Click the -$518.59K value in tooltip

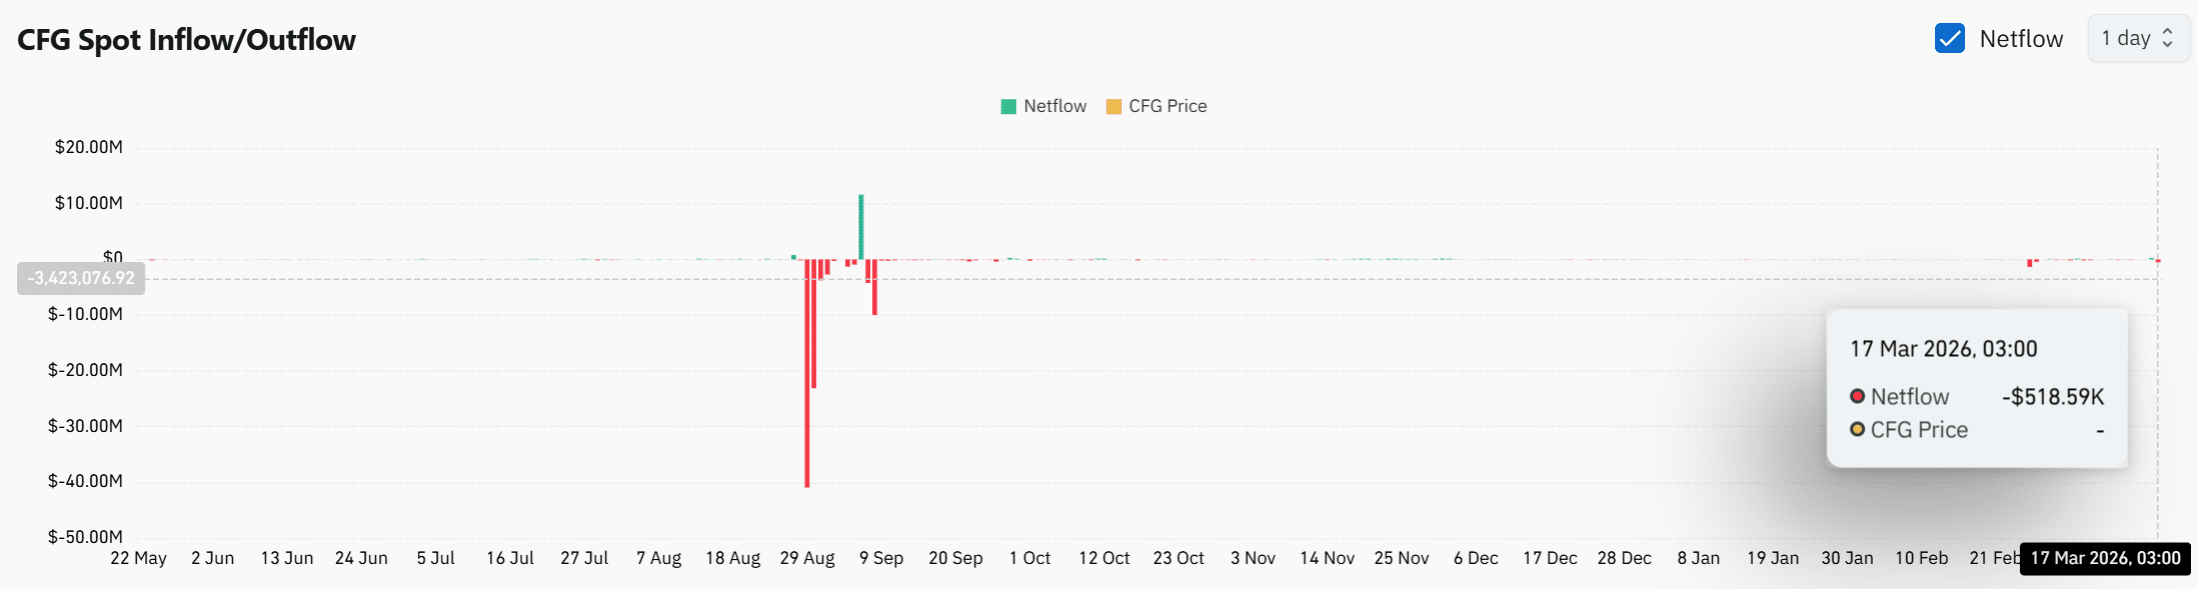pos(2052,397)
